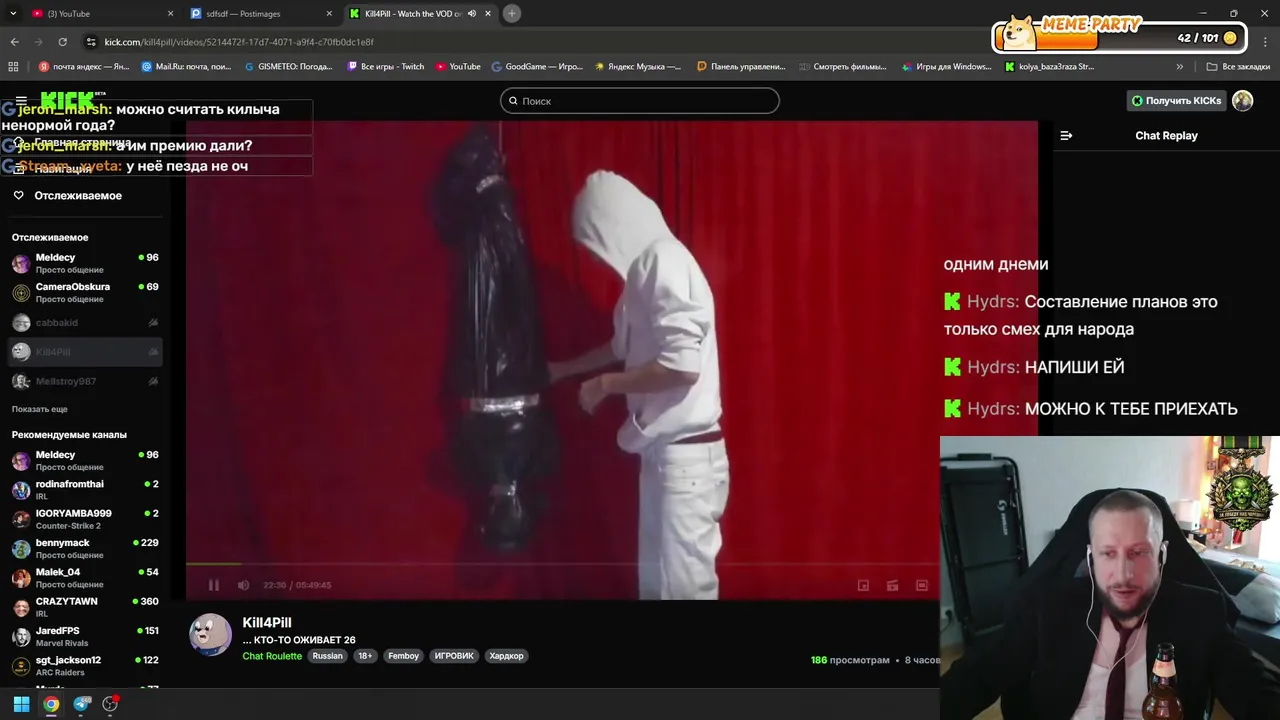Open recommended channel sgt_jackson12
The height and width of the screenshot is (720, 1280).
point(85,666)
